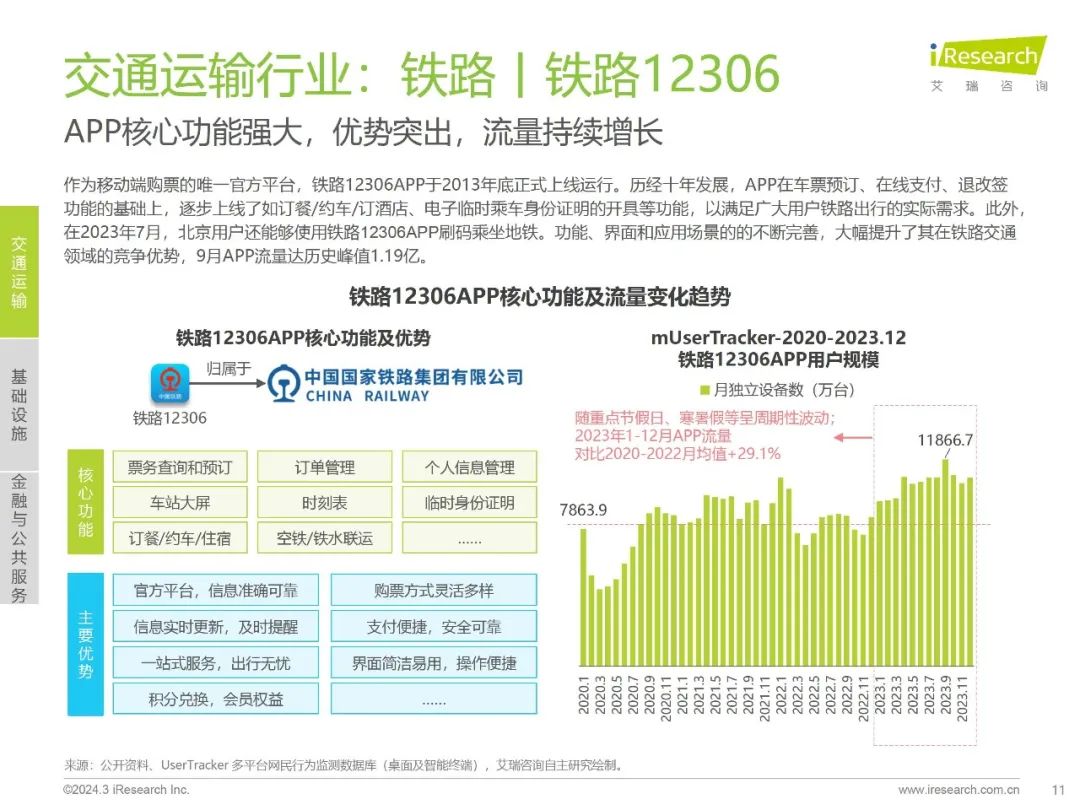
Task: Click the 空铁/铁水联运 box
Action: [x=324, y=538]
